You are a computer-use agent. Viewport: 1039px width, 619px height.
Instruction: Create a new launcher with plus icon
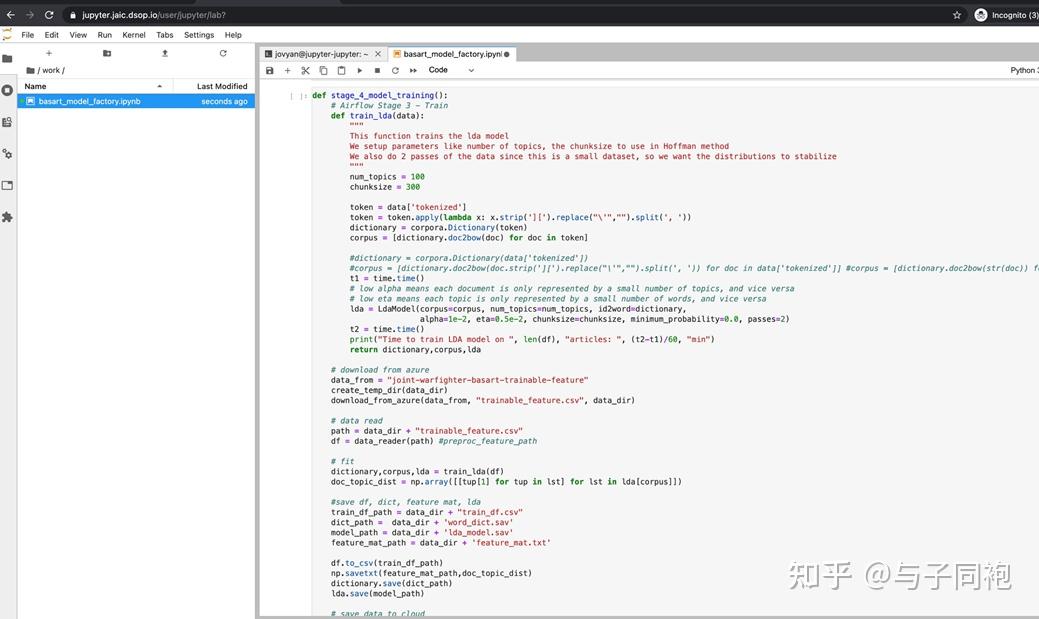pos(49,53)
